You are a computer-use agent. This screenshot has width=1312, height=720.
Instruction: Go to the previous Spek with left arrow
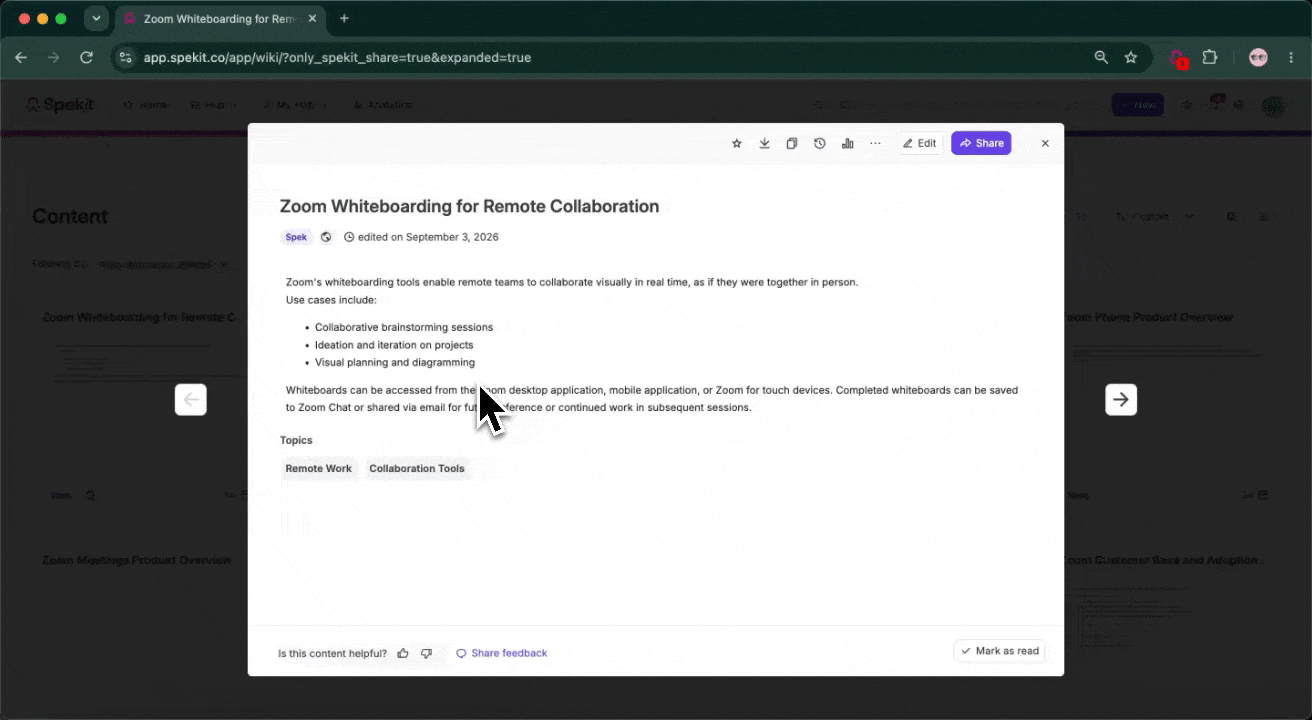[191, 399]
